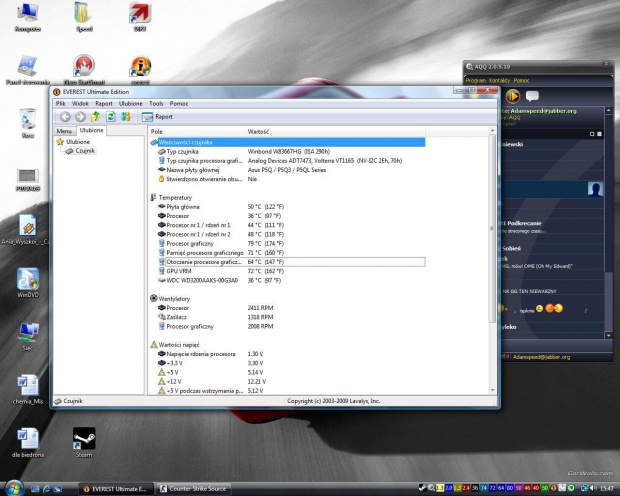Open the Report wizard from toolbar
Image resolution: width=620 pixels, height=496 pixels.
[157, 117]
